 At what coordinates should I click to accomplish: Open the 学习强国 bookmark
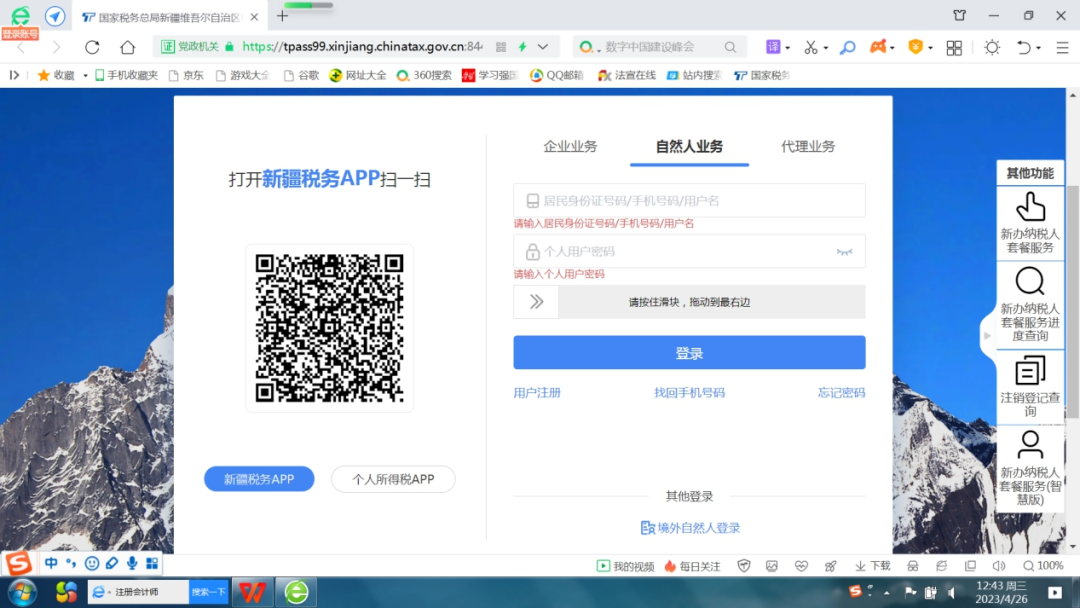coord(490,75)
